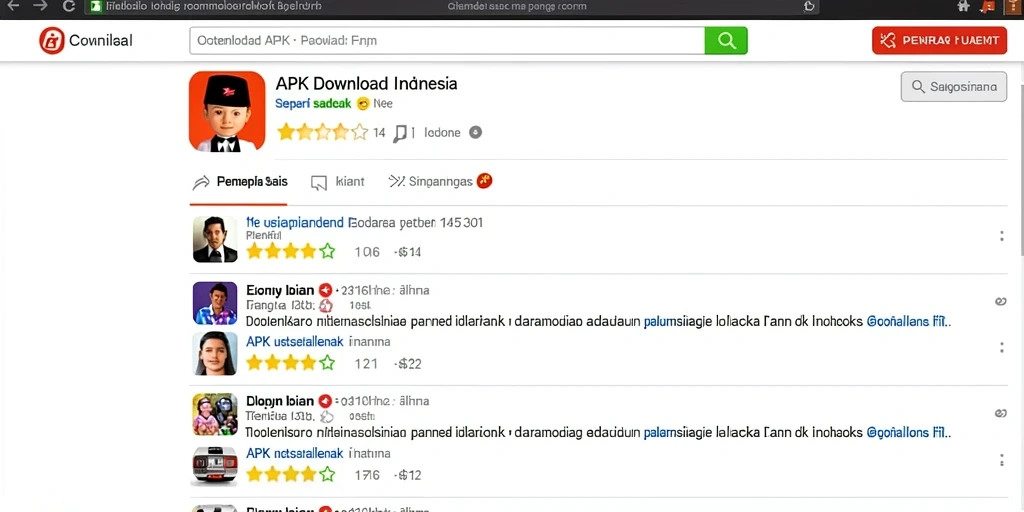Image resolution: width=1024 pixels, height=512 pixels.
Task: Open the palumsiiagie link in Elony Ioian text
Action: (x=679, y=321)
